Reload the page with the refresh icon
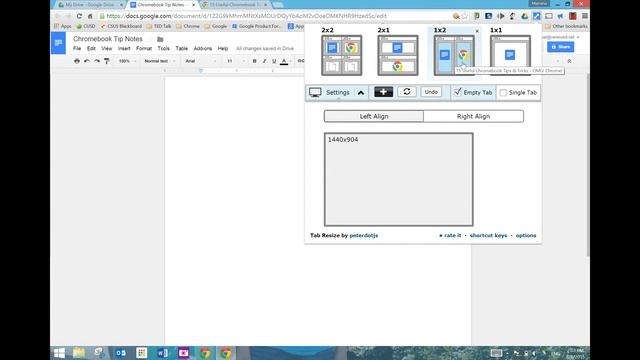This screenshot has width=640, height=360. click(79, 16)
